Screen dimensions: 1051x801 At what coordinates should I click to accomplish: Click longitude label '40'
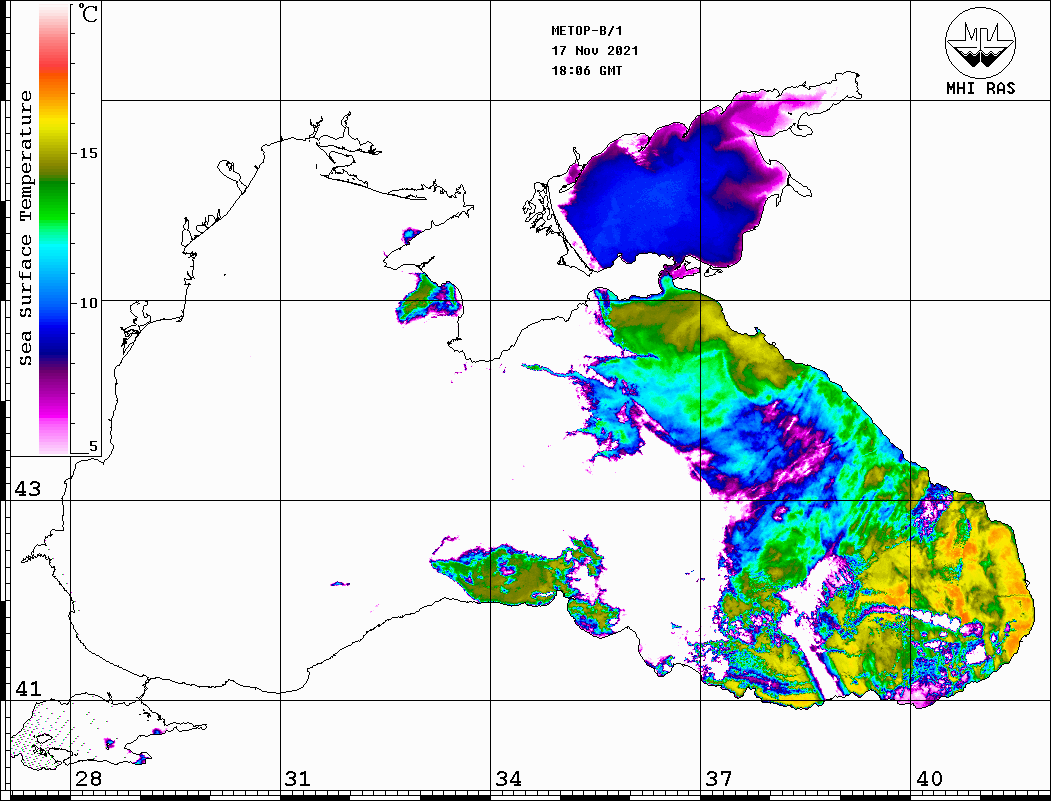pyautogui.click(x=929, y=779)
